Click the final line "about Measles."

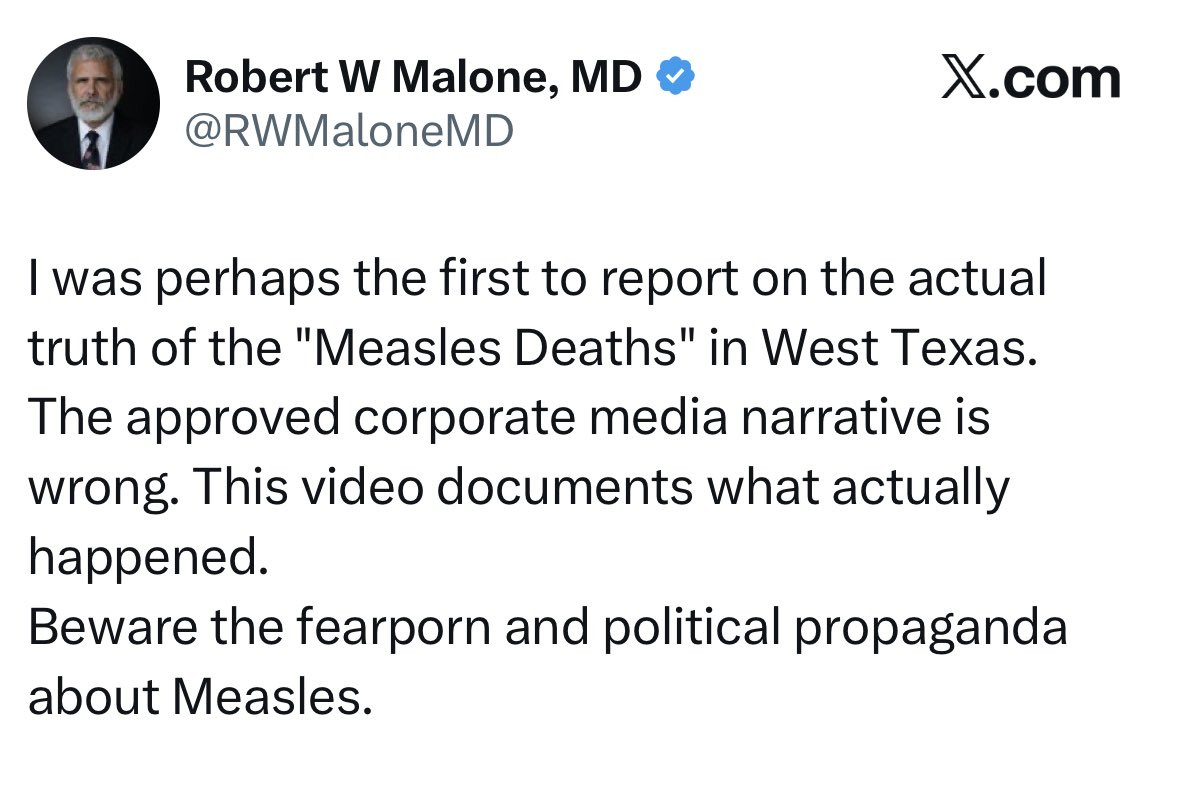(x=201, y=697)
